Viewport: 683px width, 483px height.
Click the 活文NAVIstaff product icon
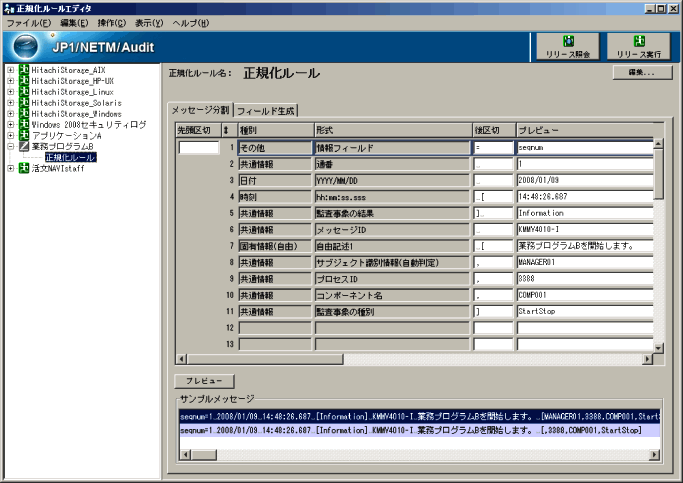23,169
